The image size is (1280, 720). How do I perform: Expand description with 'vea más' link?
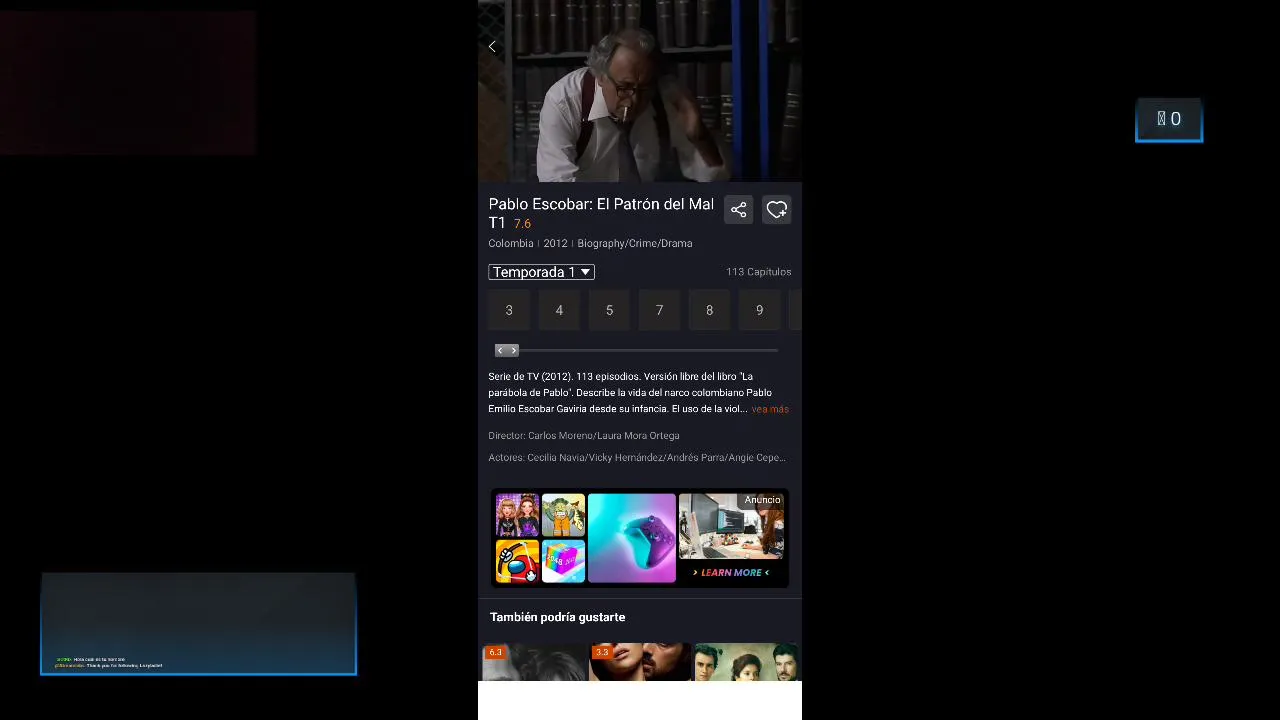(770, 409)
